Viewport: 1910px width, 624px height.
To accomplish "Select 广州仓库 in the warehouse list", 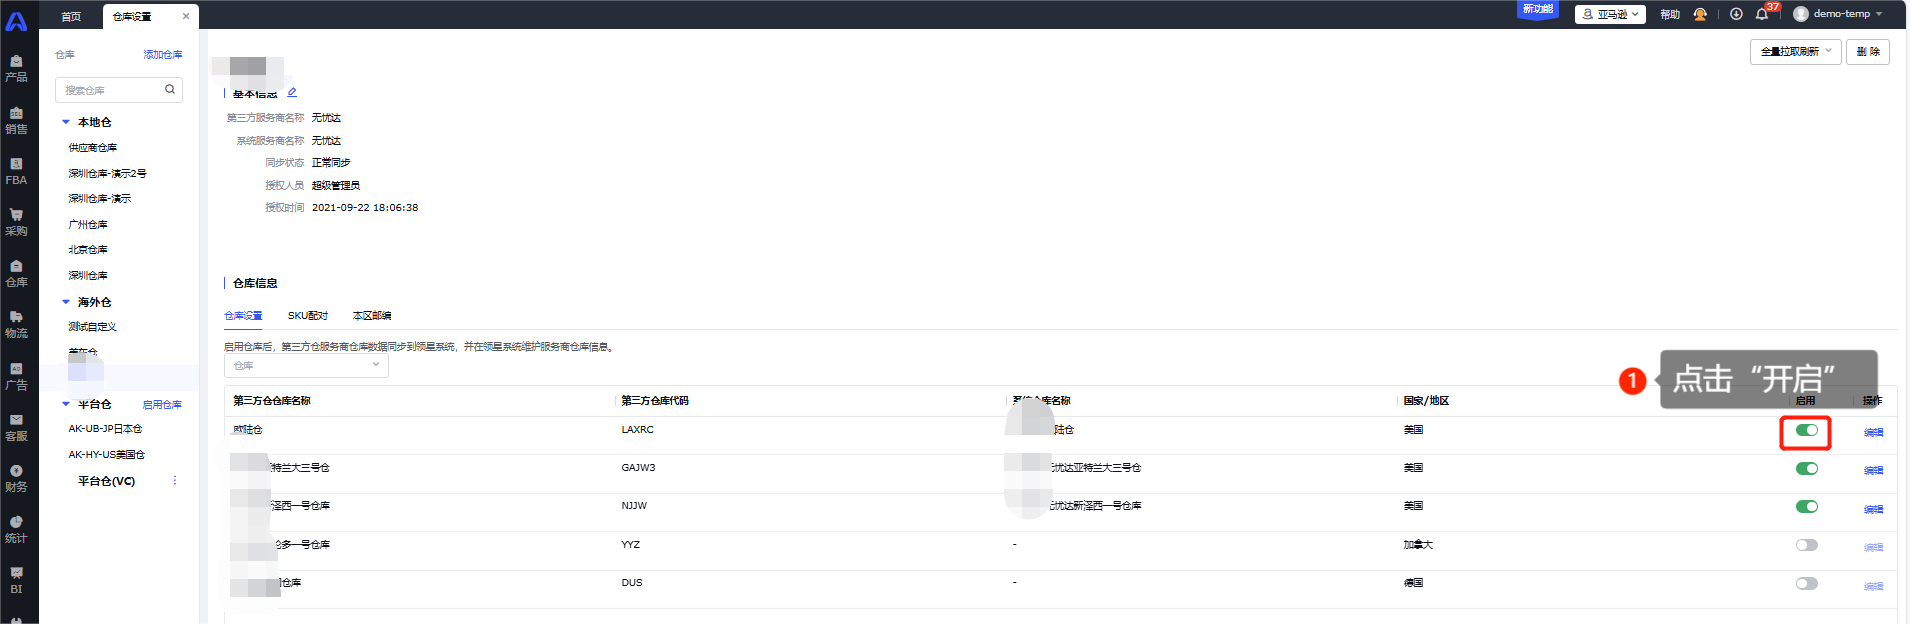I will [x=88, y=225].
